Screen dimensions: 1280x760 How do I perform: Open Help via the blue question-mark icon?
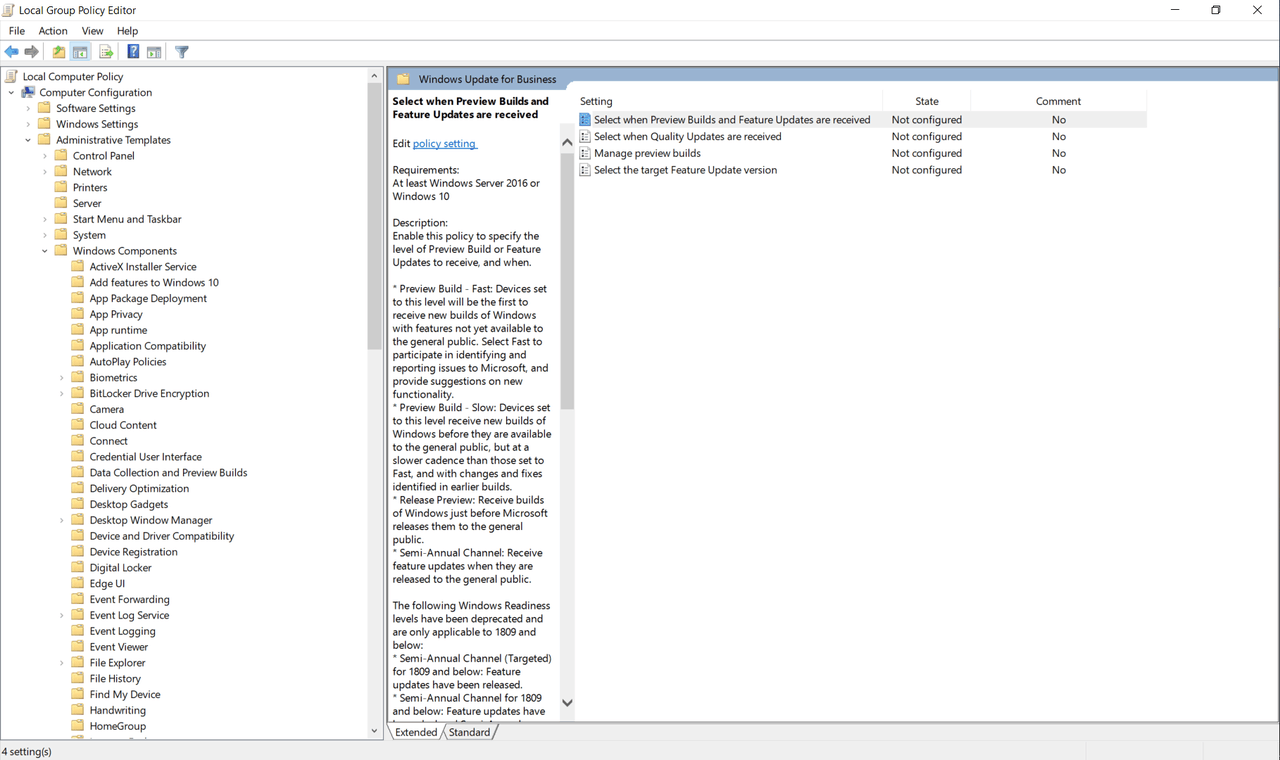pyautogui.click(x=133, y=52)
